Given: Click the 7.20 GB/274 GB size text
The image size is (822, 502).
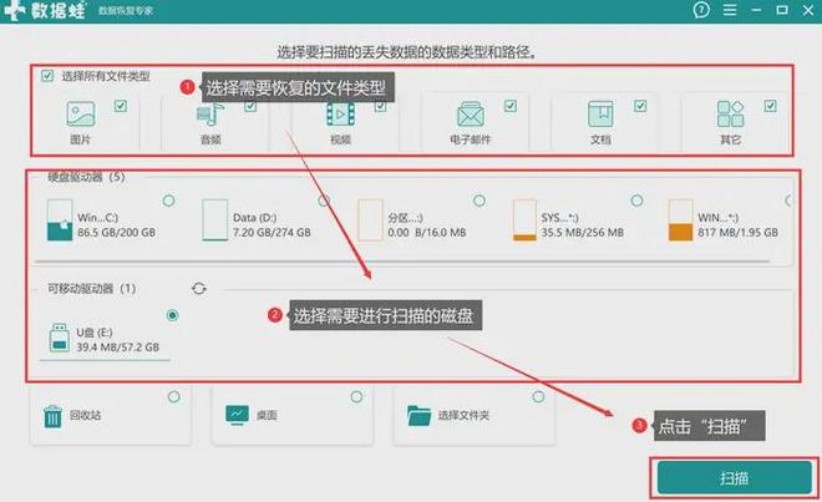Looking at the screenshot, I should (x=272, y=232).
